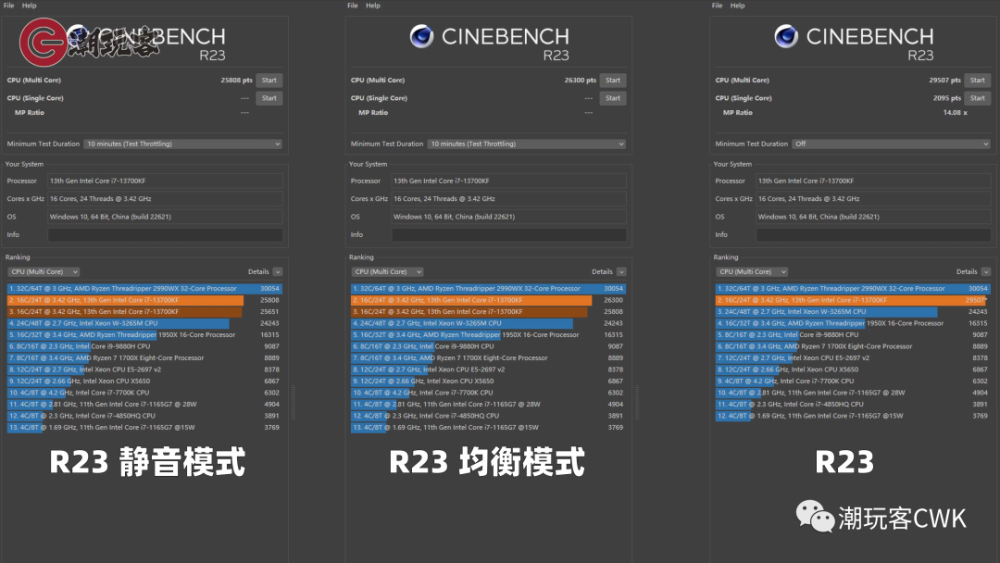Start CPU Multi Core test in middle window
This screenshot has width=1000, height=563.
pos(613,80)
